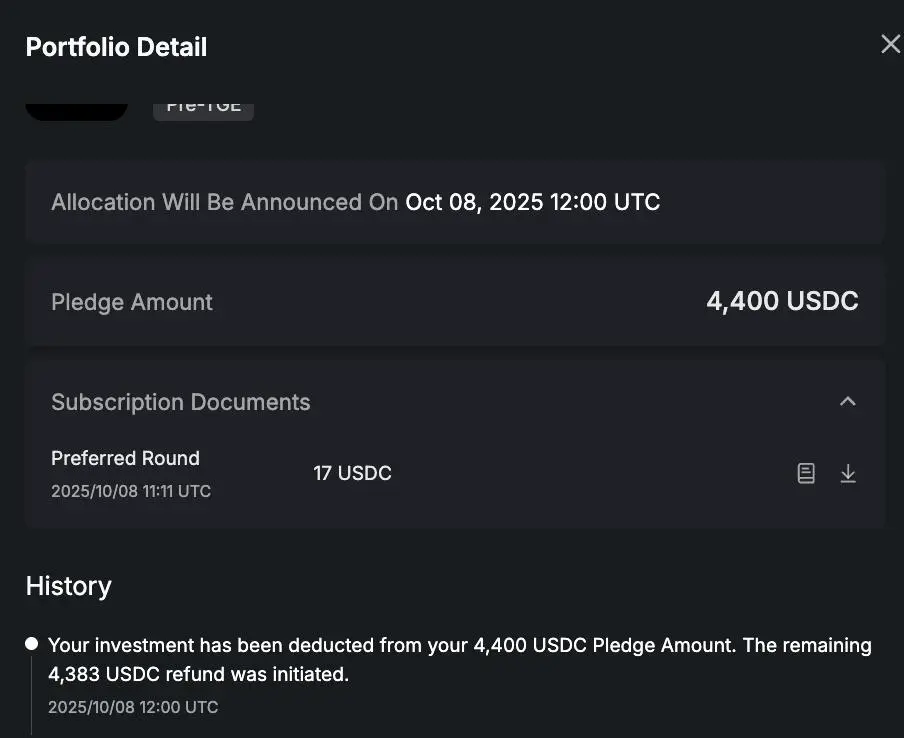Click the 4,383 USDC refund text
This screenshot has height=738, width=904.
pos(110,674)
